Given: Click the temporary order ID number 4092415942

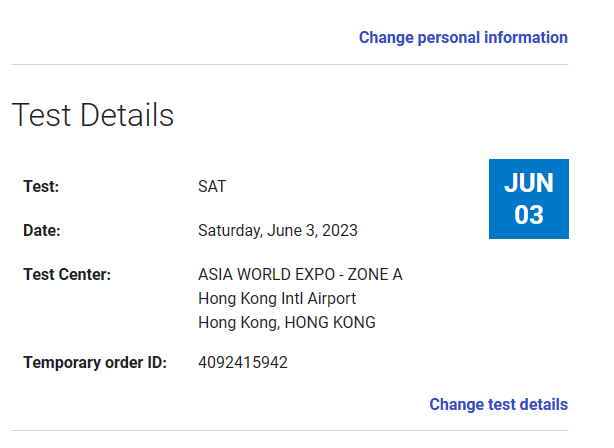Looking at the screenshot, I should [x=243, y=363].
